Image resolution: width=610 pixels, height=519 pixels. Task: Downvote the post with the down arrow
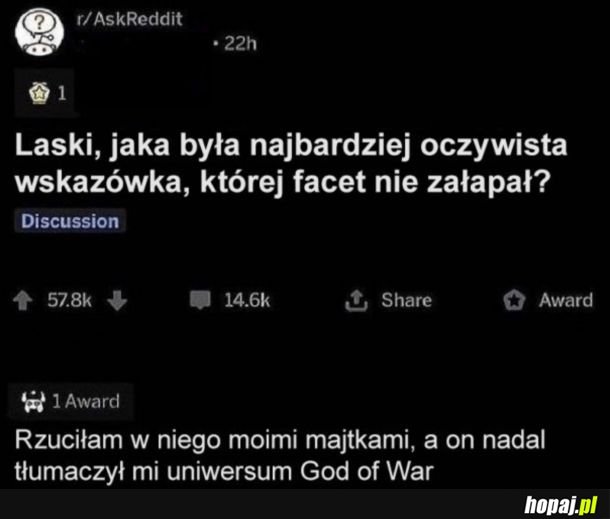click(117, 301)
